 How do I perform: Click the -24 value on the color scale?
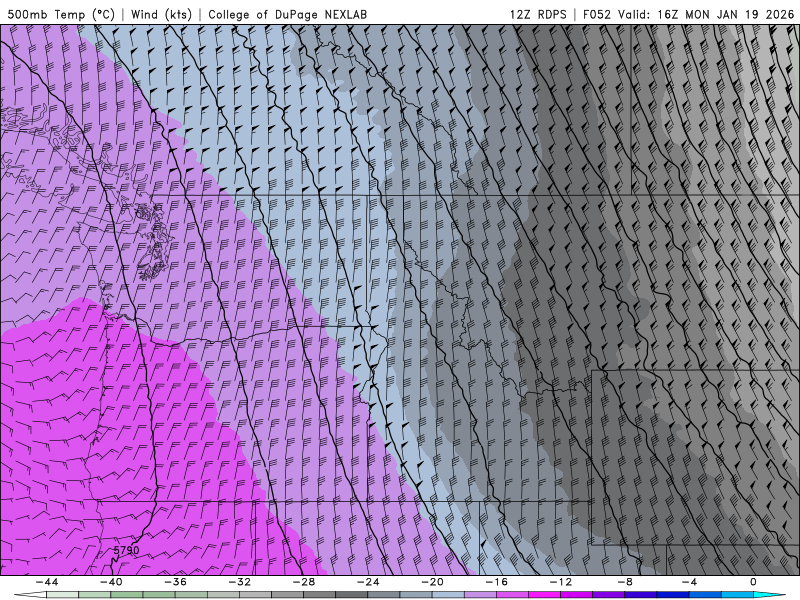pyautogui.click(x=368, y=582)
